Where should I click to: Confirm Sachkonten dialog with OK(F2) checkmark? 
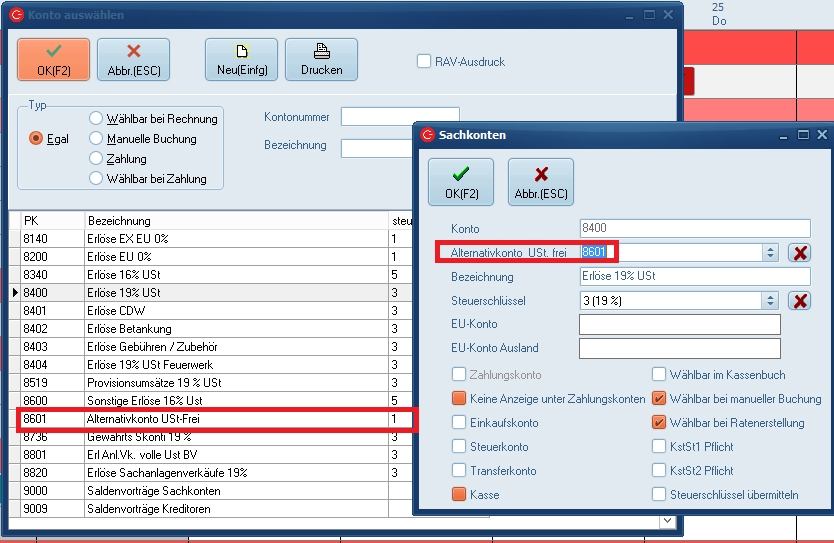pos(461,174)
